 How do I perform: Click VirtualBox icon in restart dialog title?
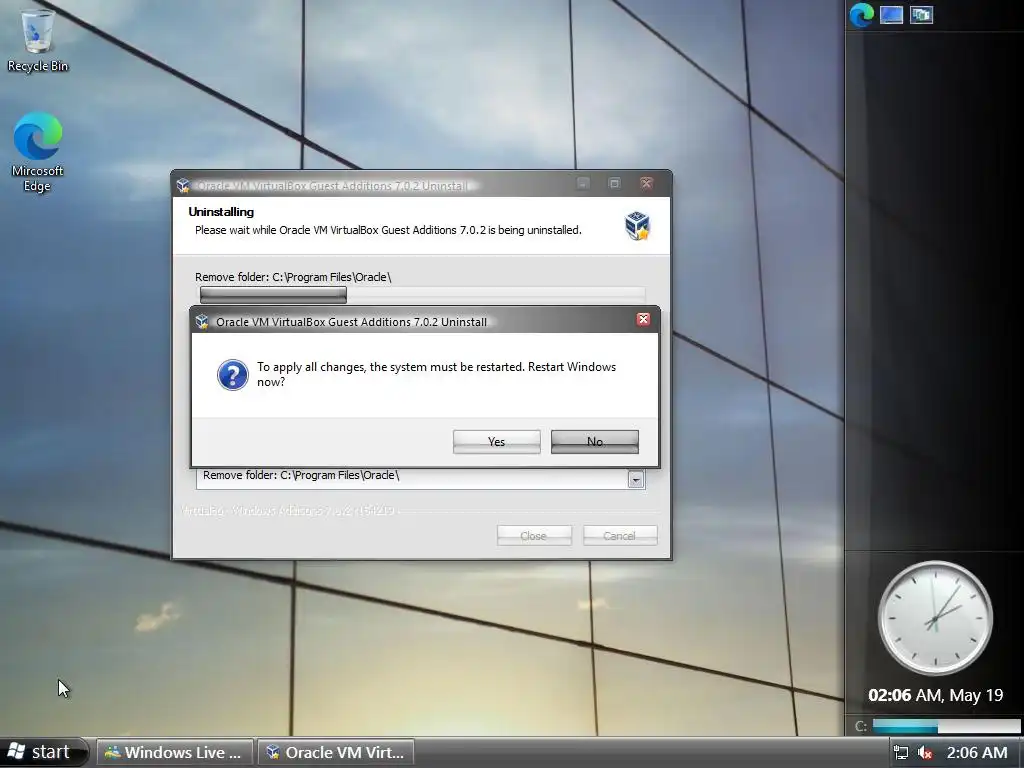click(202, 321)
